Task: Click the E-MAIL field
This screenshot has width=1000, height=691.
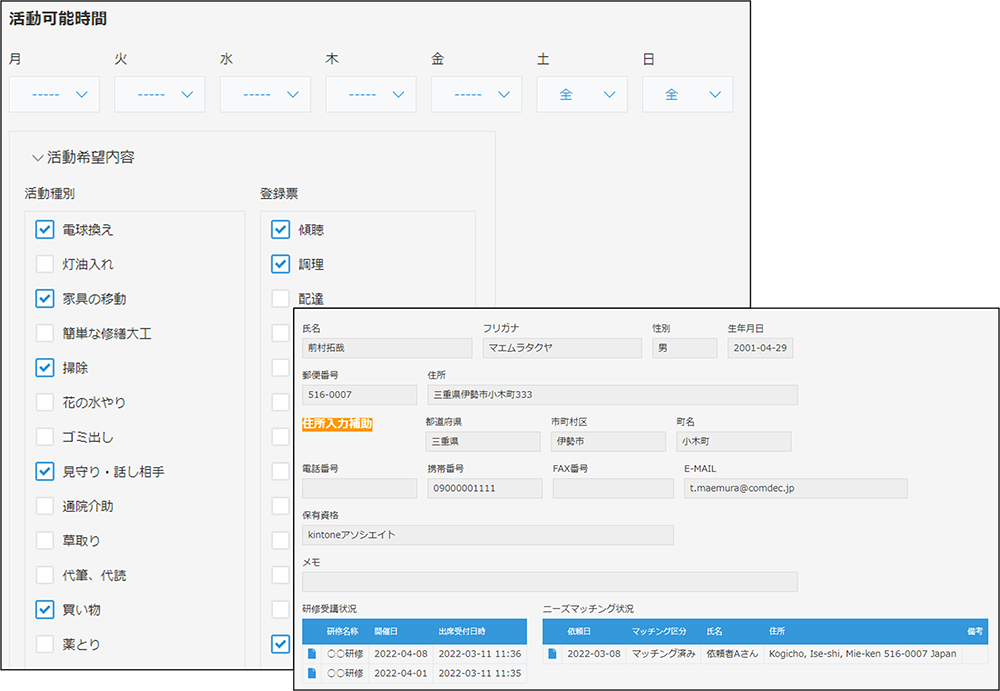Action: click(x=796, y=488)
